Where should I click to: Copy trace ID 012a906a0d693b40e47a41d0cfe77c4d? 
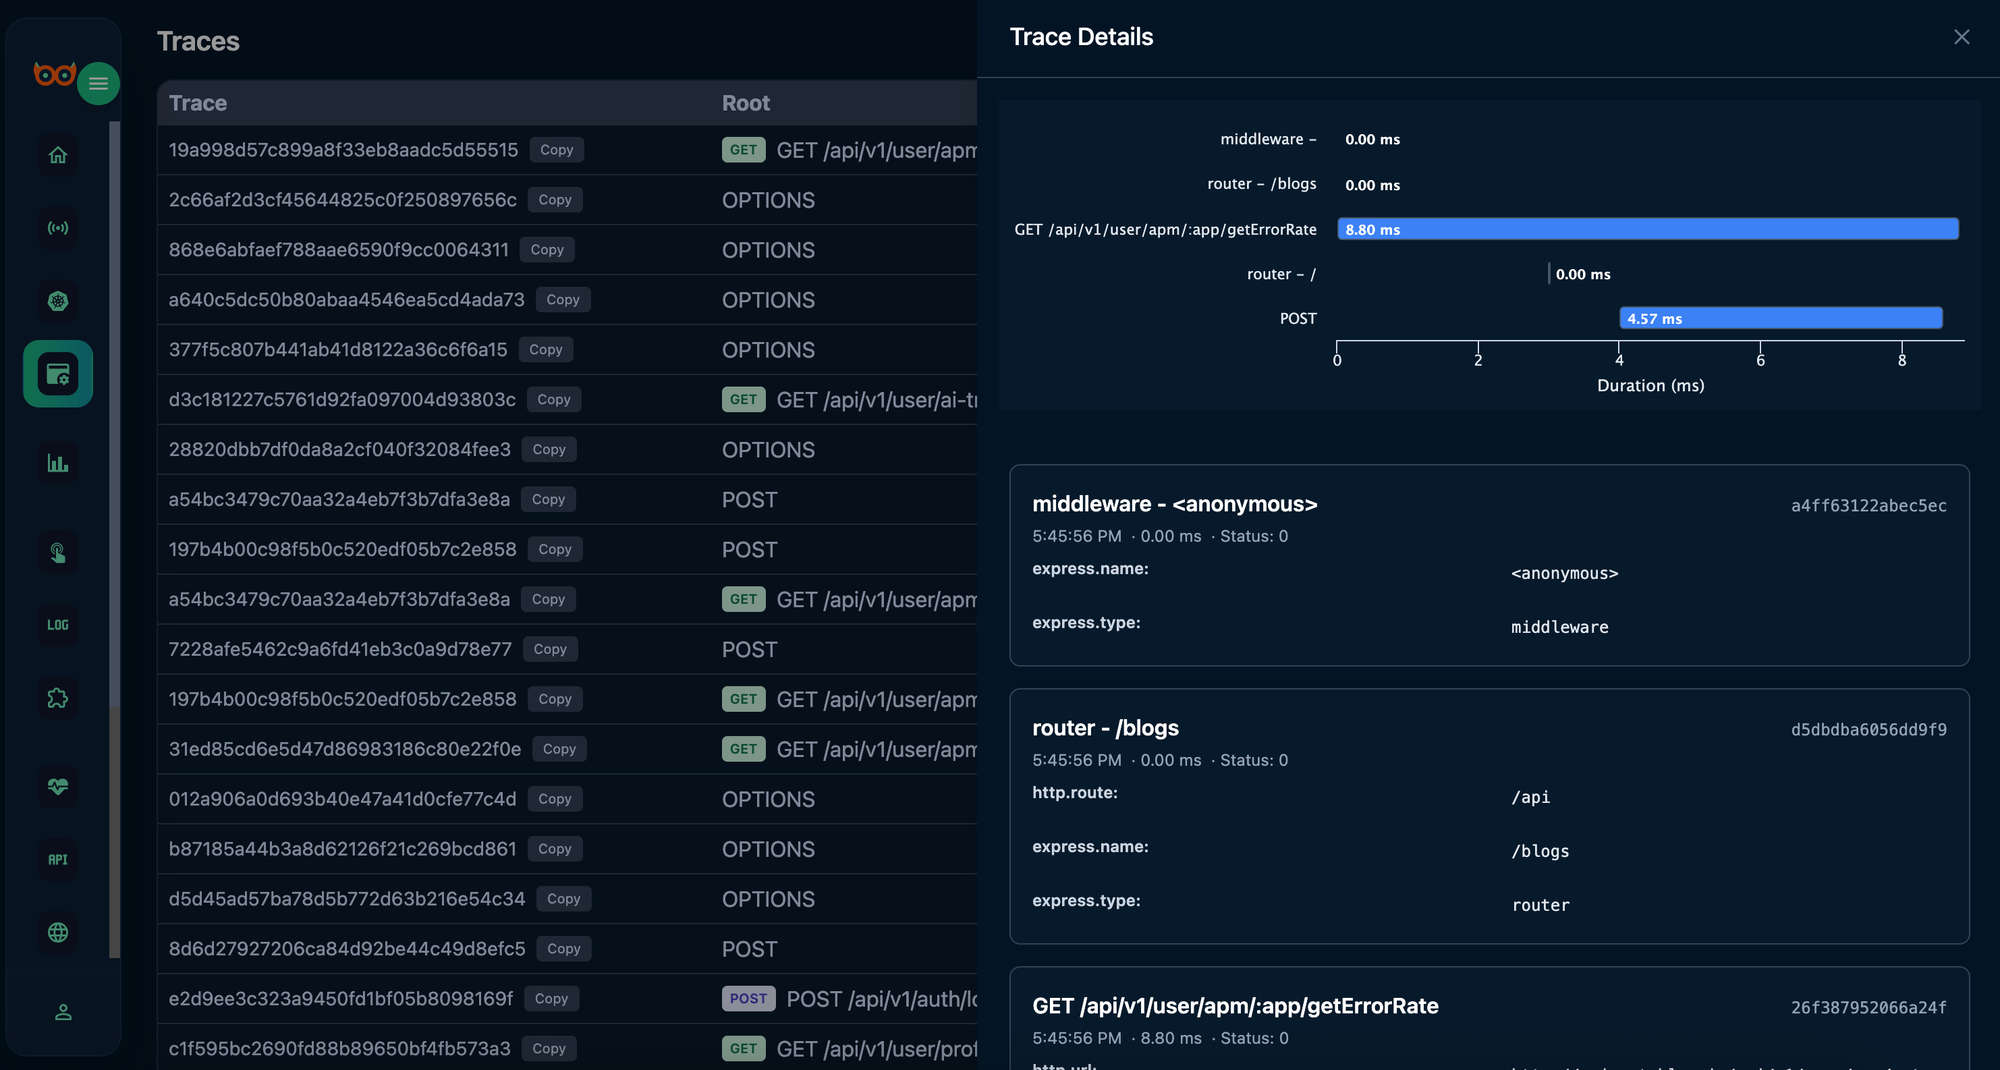(555, 799)
